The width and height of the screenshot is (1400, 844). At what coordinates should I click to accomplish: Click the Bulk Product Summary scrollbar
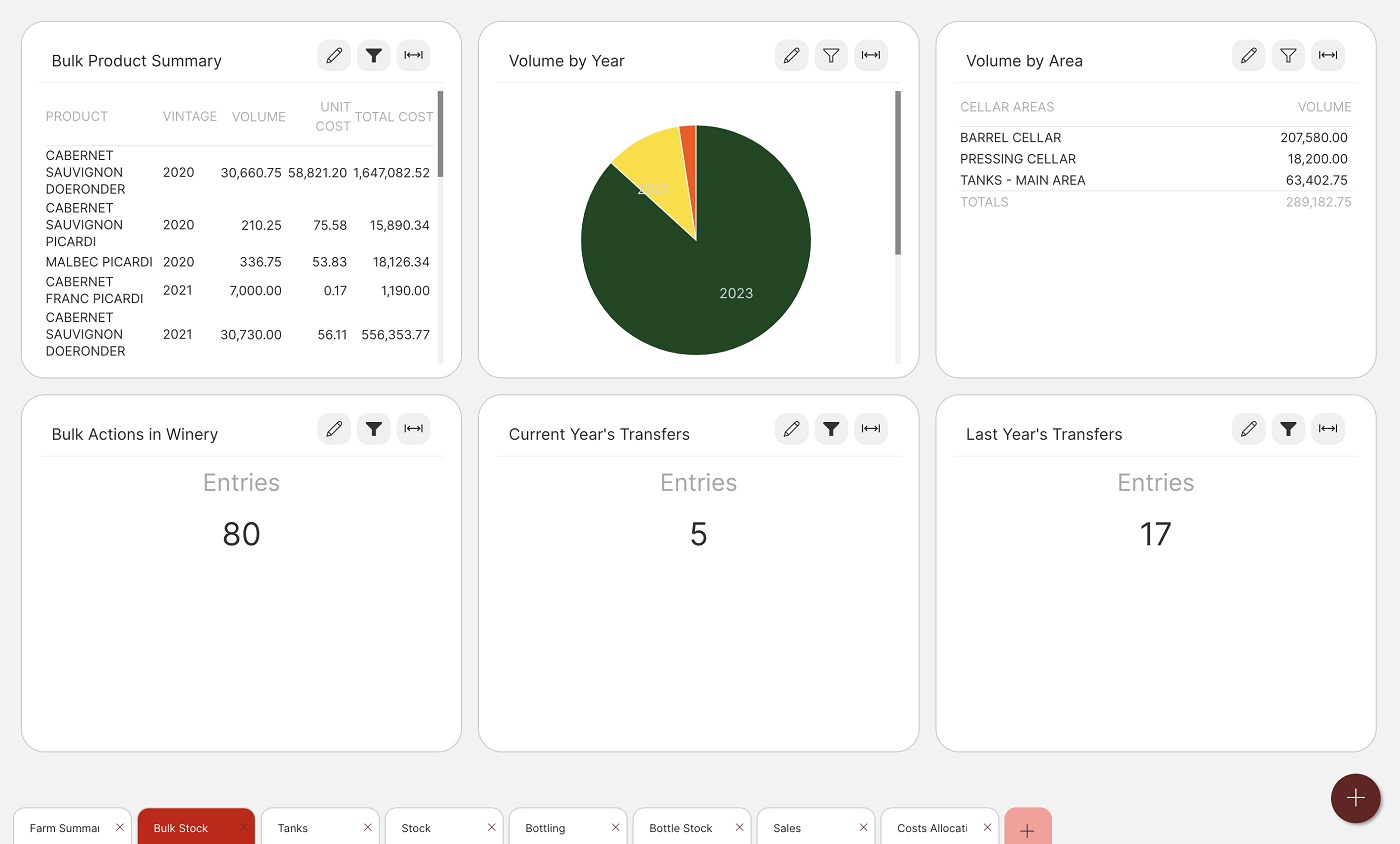440,134
